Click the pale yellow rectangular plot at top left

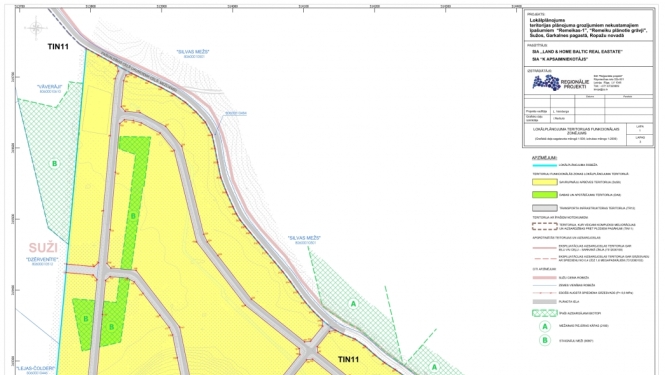tap(97, 109)
